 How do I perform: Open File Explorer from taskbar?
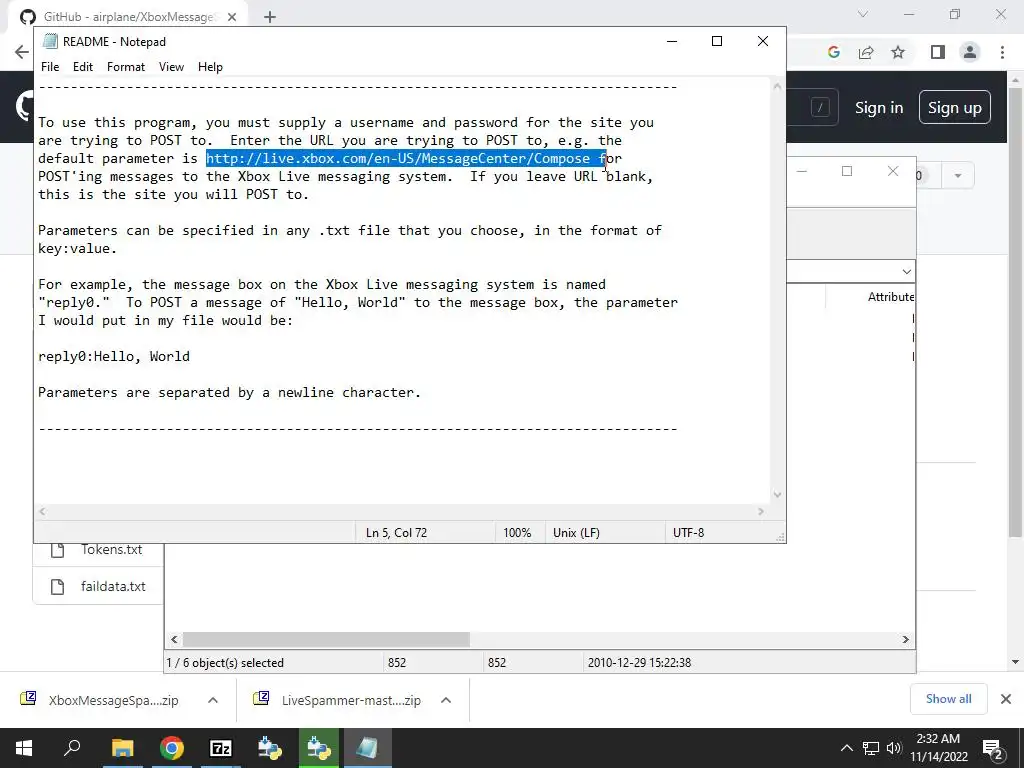122,748
